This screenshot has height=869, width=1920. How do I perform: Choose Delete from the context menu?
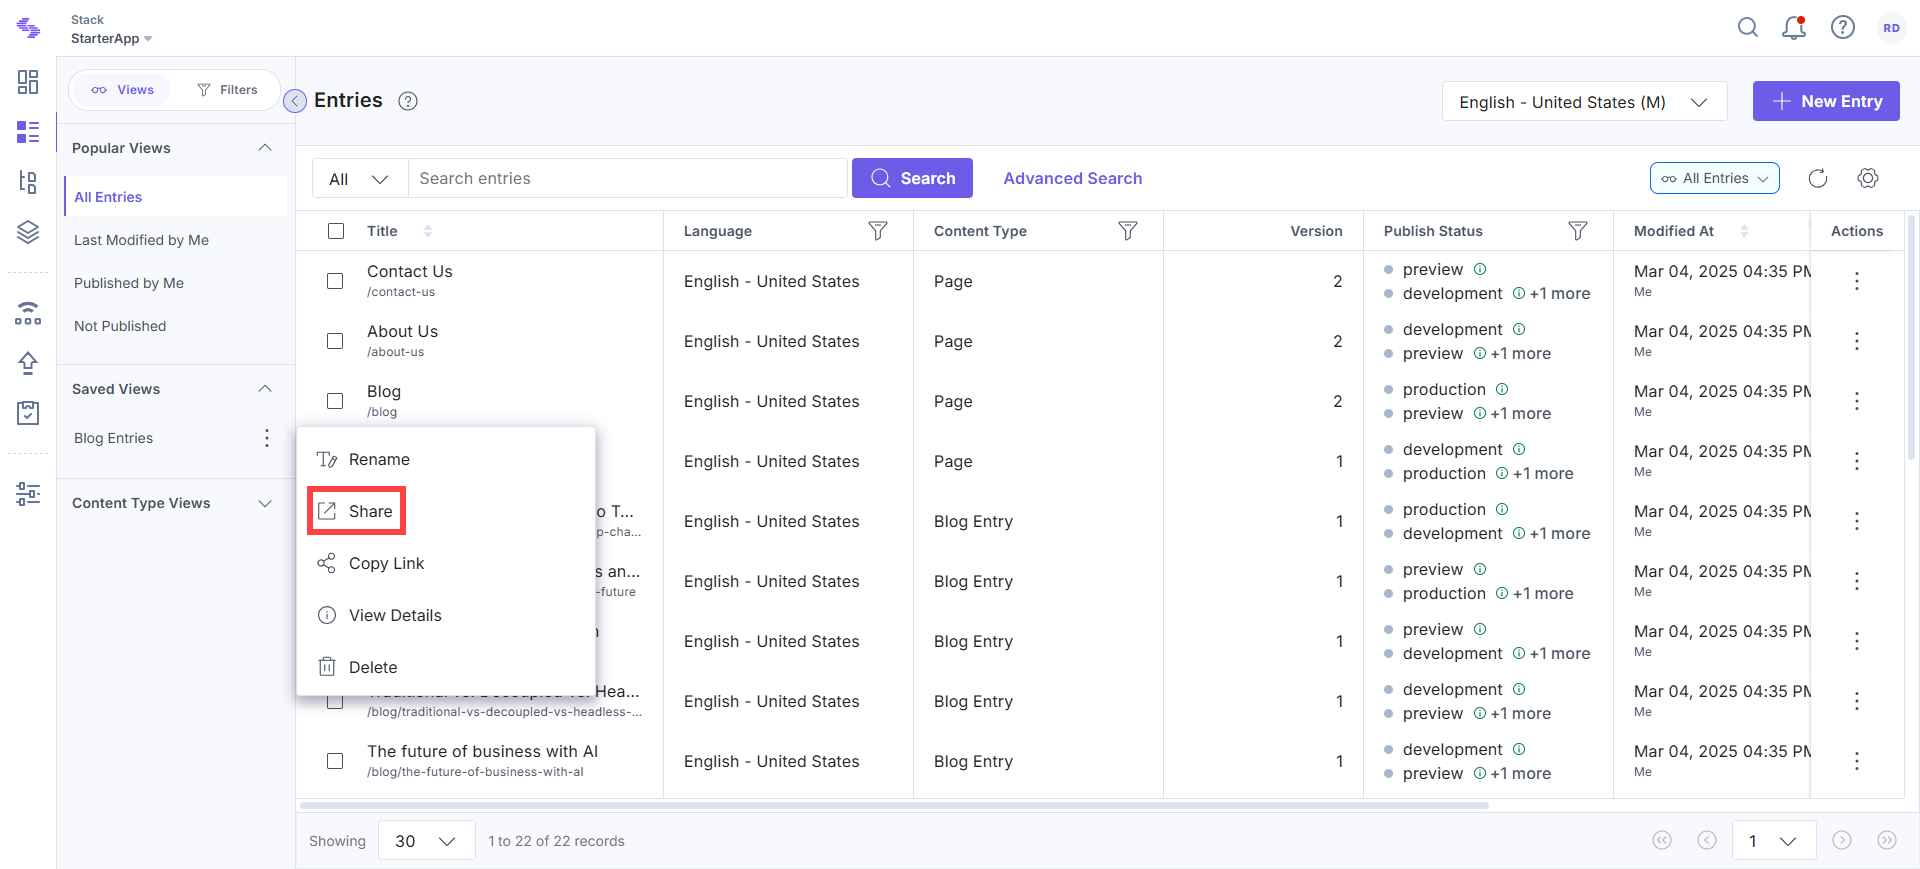tap(446, 667)
